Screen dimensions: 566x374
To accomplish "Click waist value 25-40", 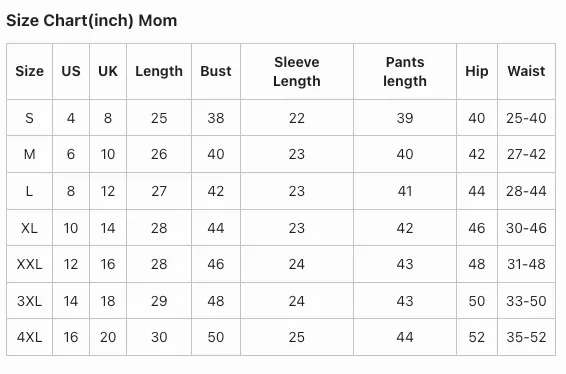I will tap(526, 118).
